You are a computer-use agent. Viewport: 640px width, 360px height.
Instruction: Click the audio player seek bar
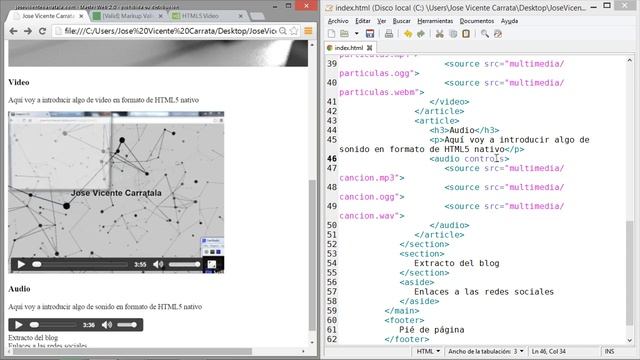point(53,325)
